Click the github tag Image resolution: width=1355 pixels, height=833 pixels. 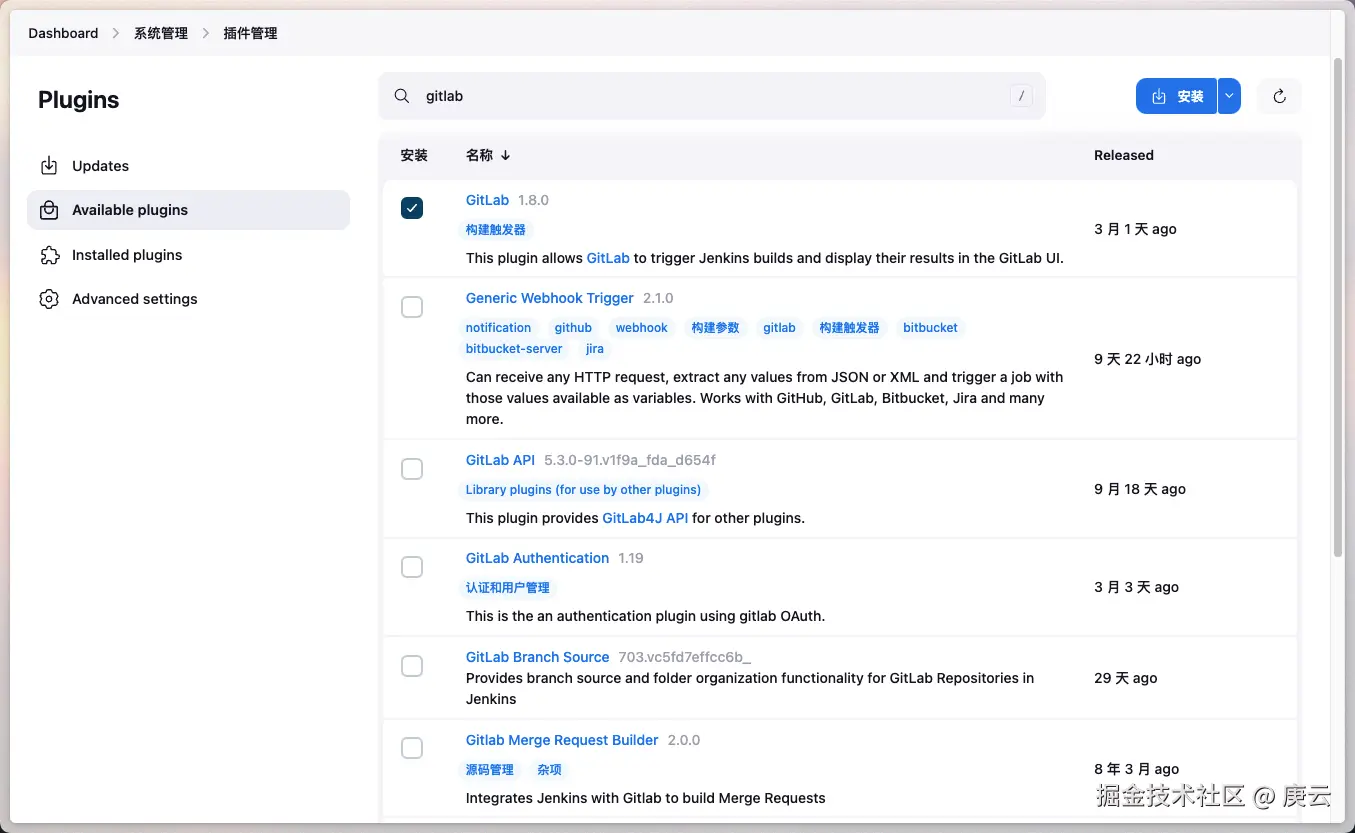click(573, 327)
